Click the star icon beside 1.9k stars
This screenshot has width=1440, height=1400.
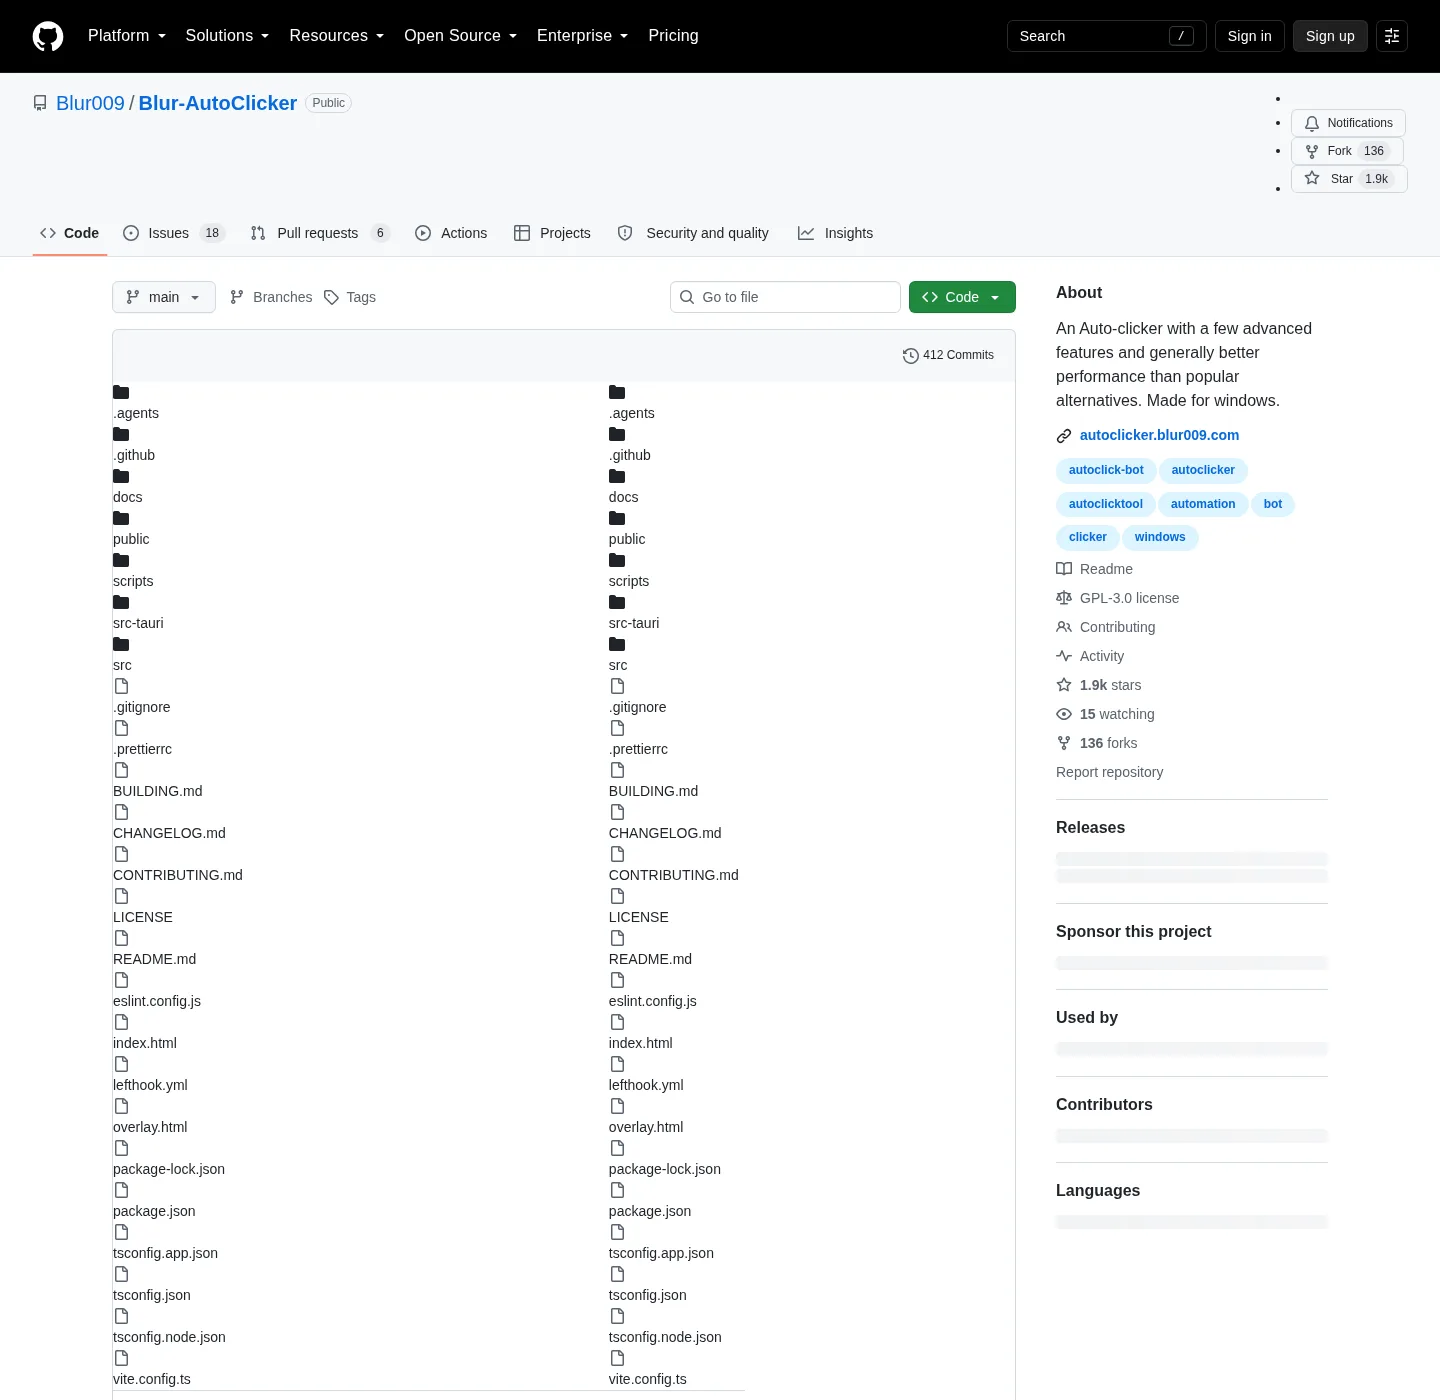coord(1064,685)
